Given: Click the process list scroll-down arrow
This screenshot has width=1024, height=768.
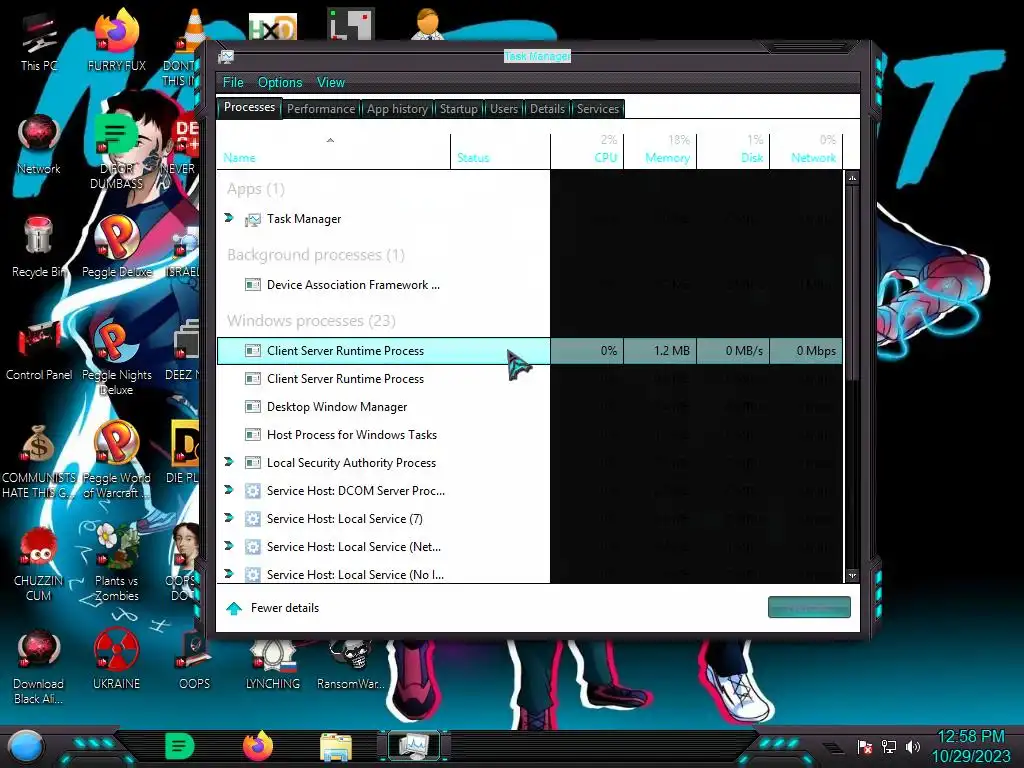Looking at the screenshot, I should tap(852, 575).
